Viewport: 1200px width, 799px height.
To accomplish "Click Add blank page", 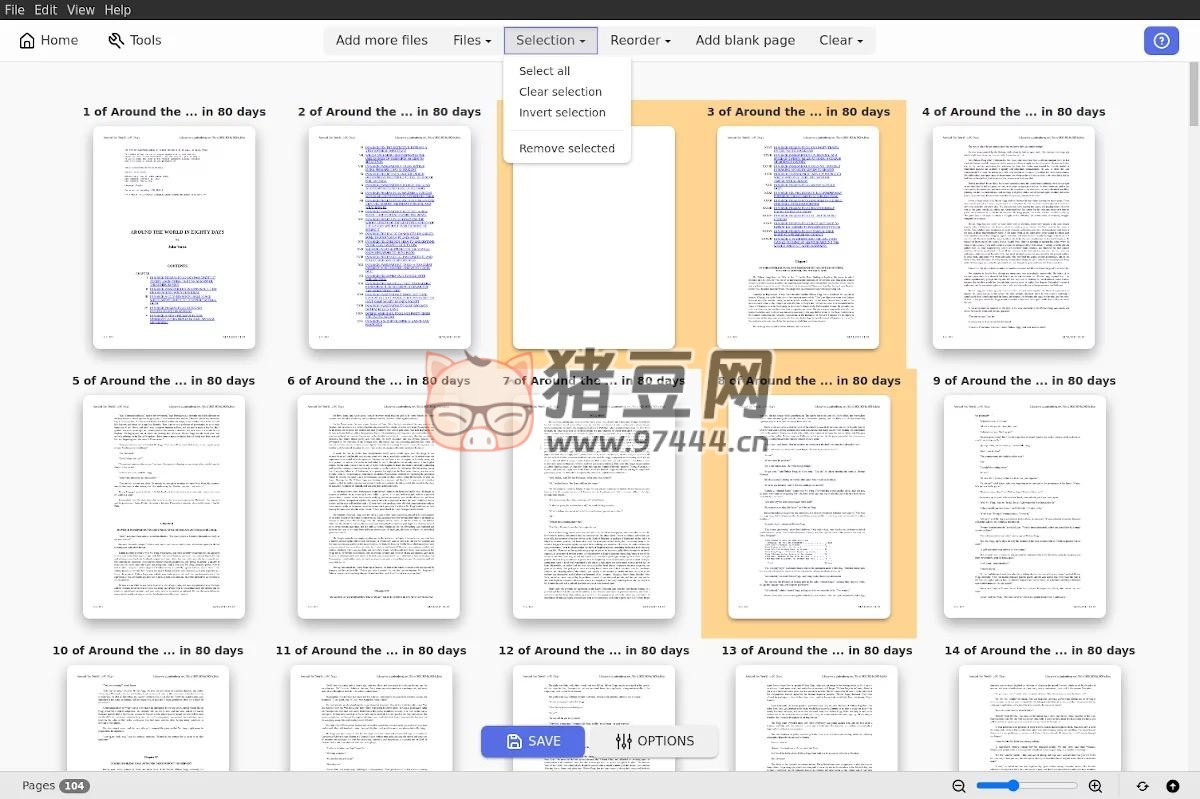I will tap(745, 41).
